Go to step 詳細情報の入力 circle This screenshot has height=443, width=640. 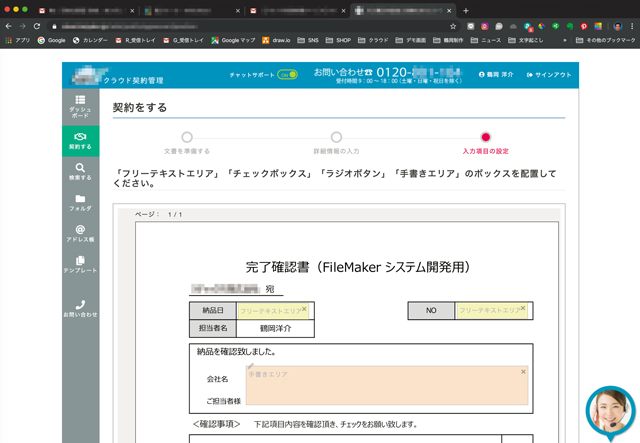click(336, 137)
